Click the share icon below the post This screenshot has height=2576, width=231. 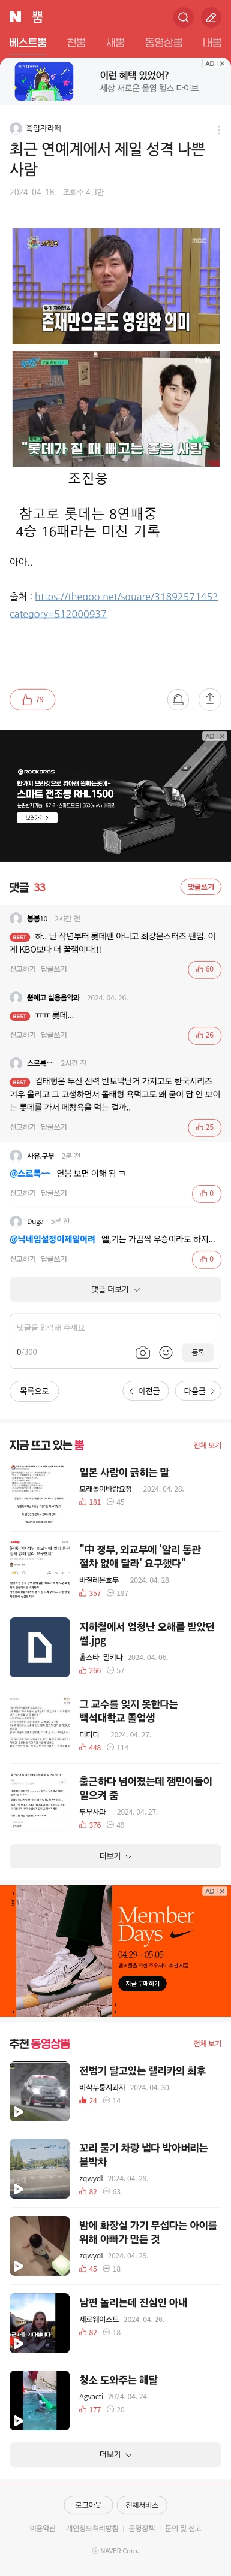[x=209, y=699]
